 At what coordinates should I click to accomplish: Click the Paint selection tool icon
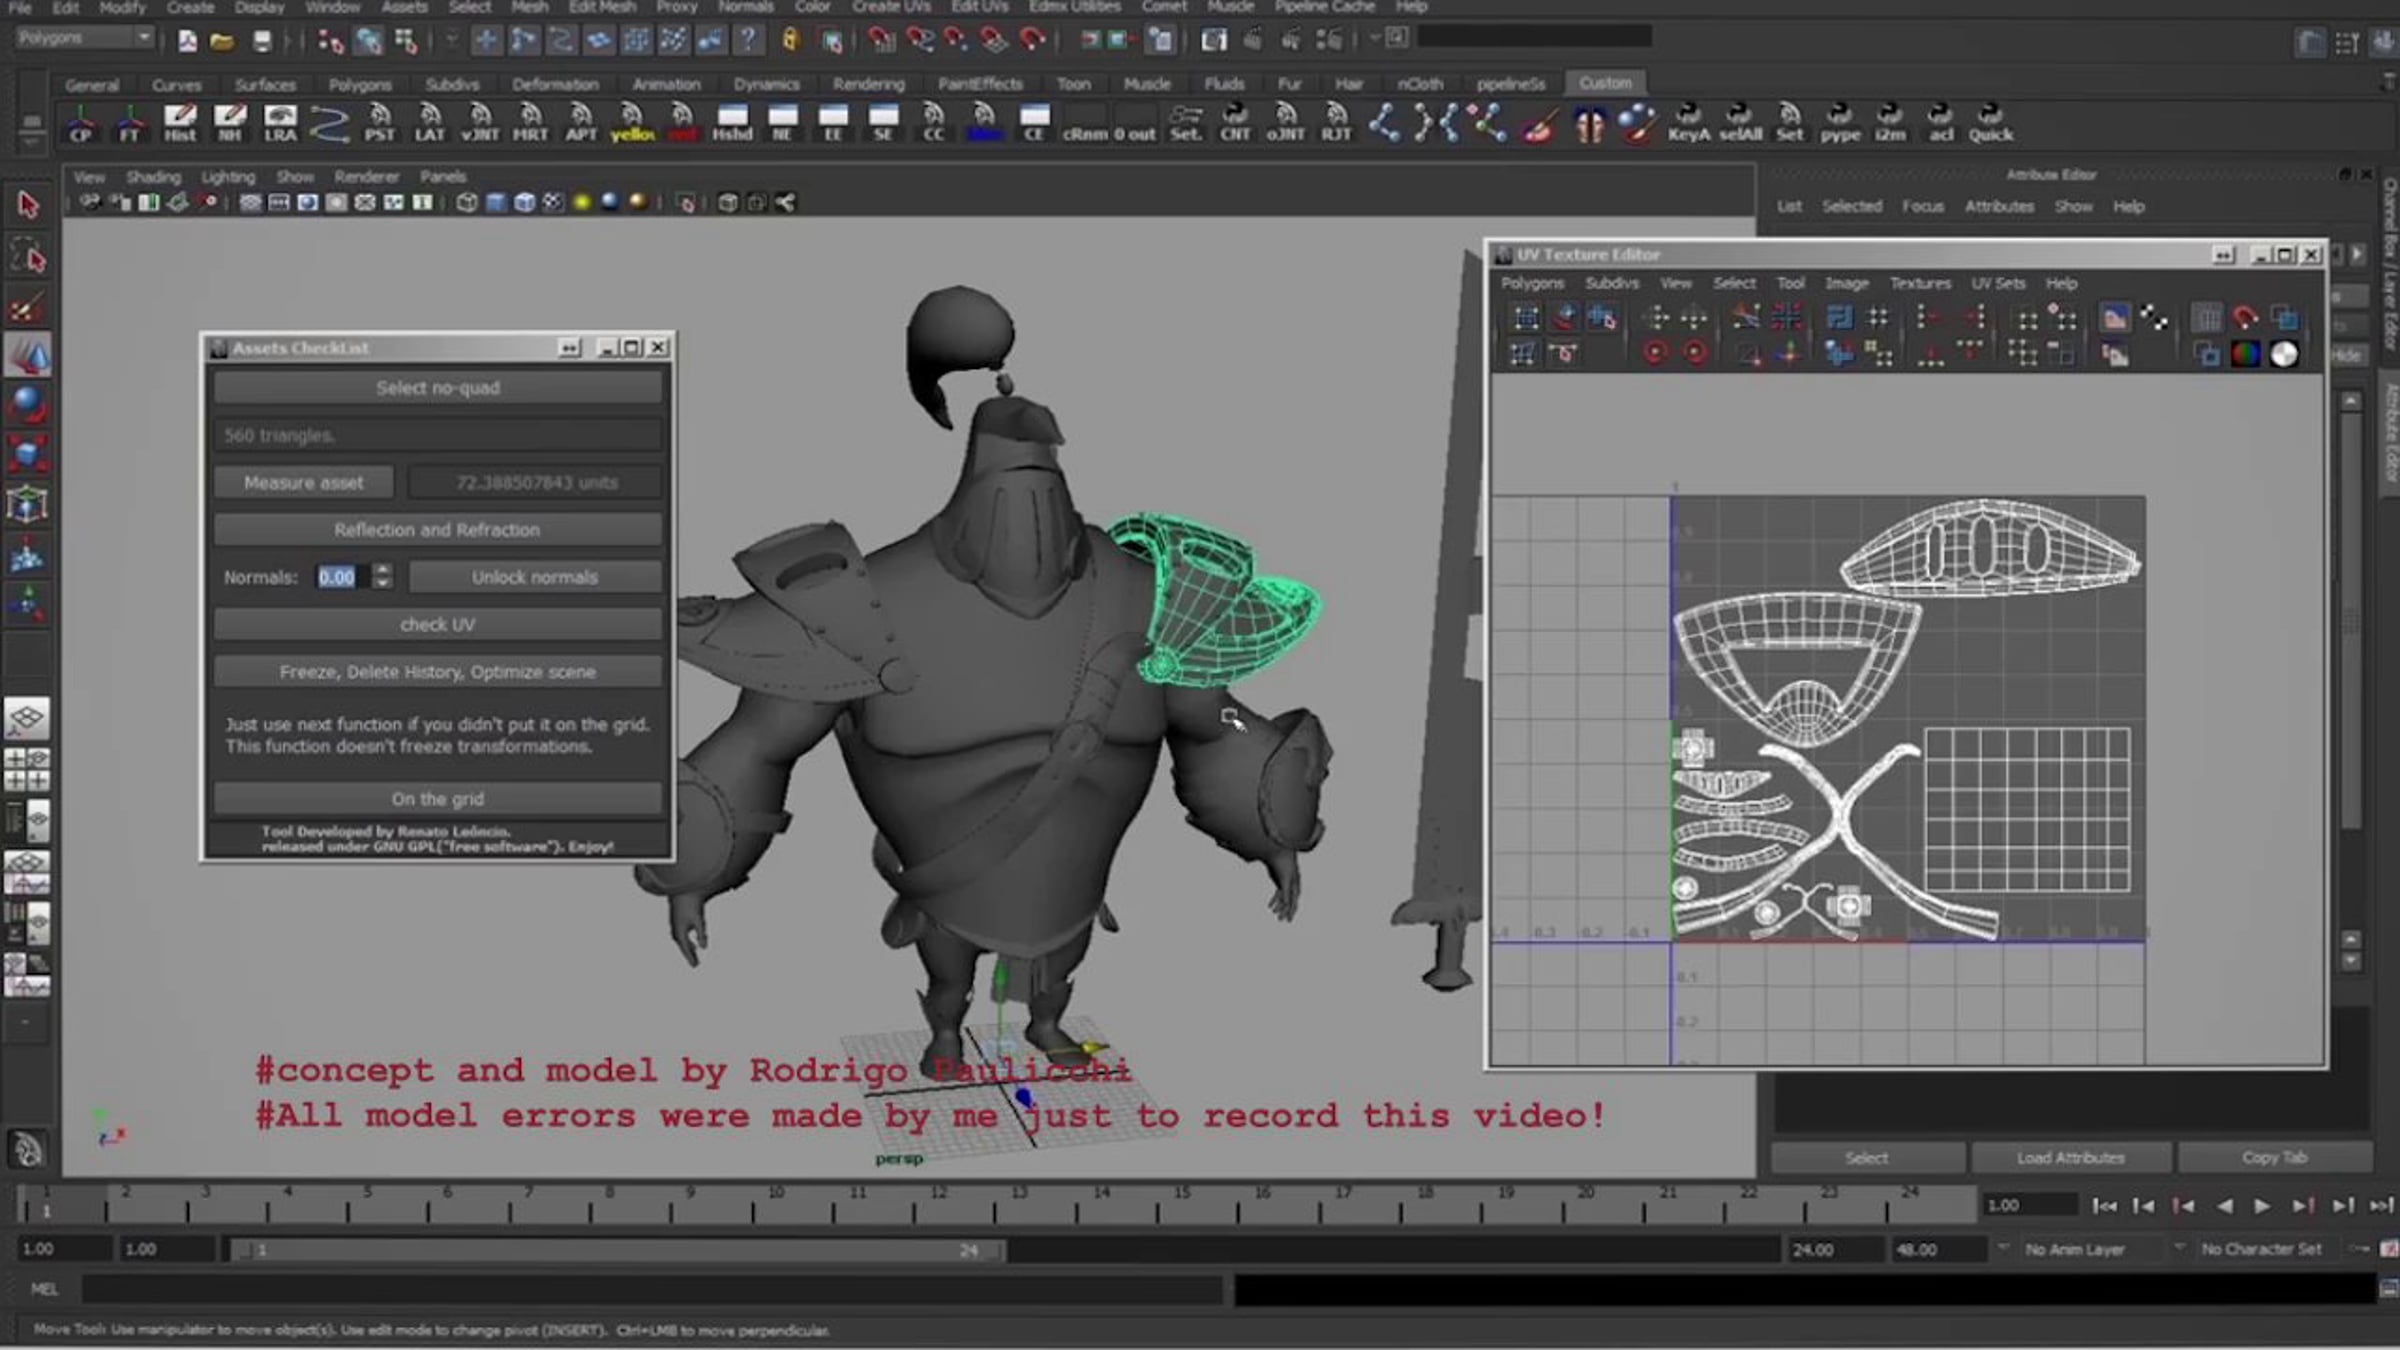click(x=28, y=307)
